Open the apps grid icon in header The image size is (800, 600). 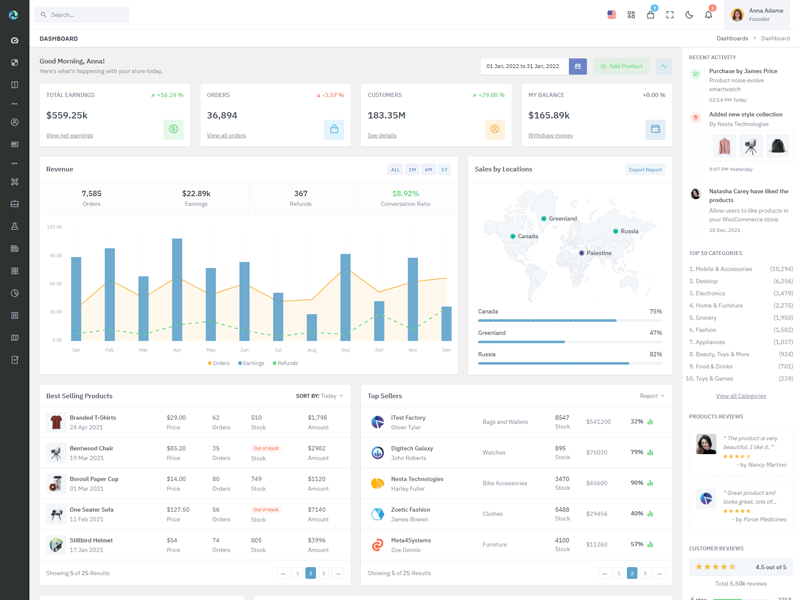point(630,14)
